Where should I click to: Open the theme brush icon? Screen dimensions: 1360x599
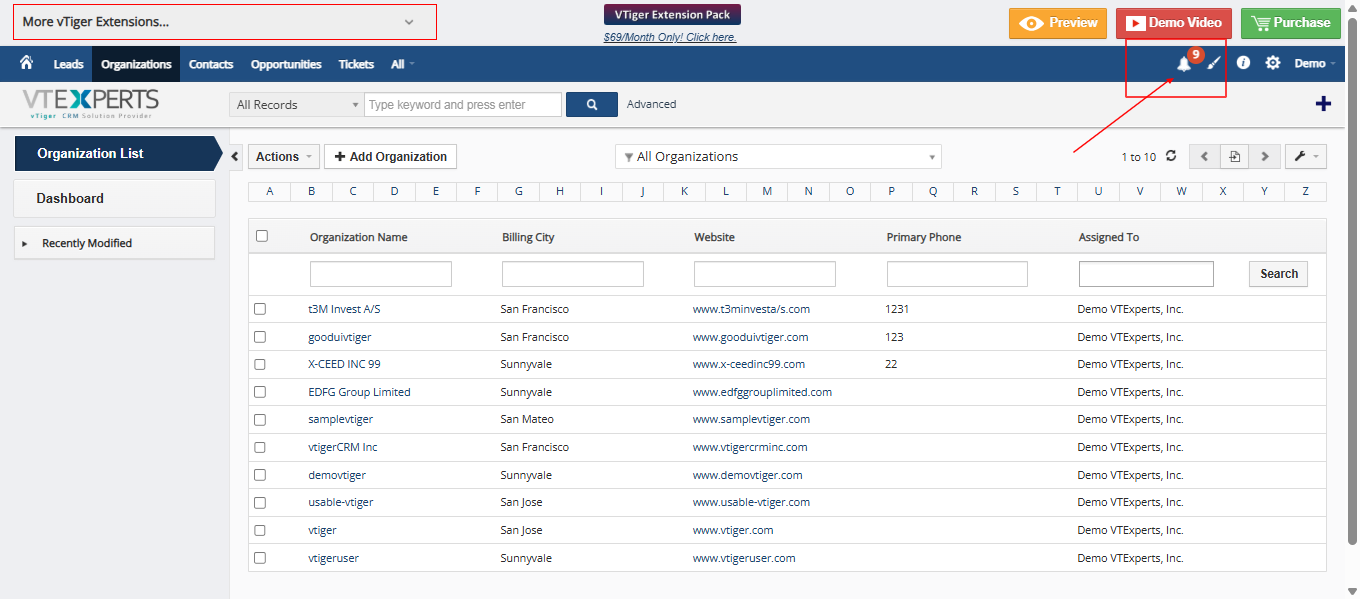point(1214,63)
